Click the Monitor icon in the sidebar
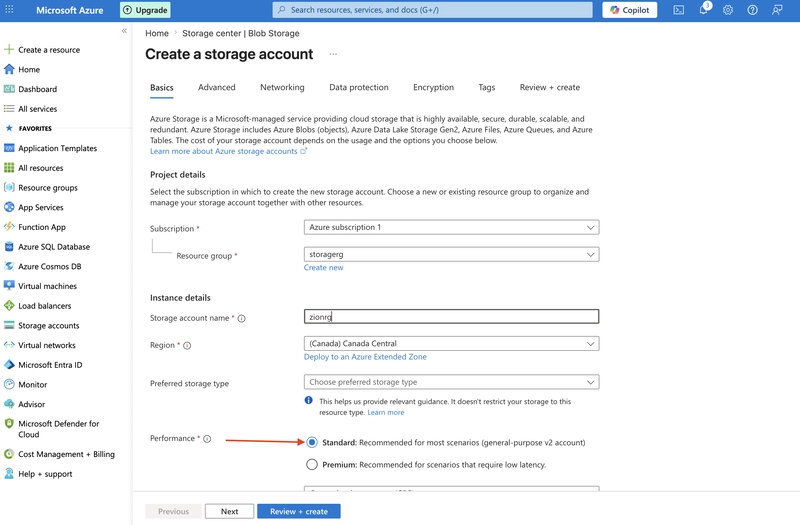Viewport: 800px width, 525px height. [x=9, y=384]
